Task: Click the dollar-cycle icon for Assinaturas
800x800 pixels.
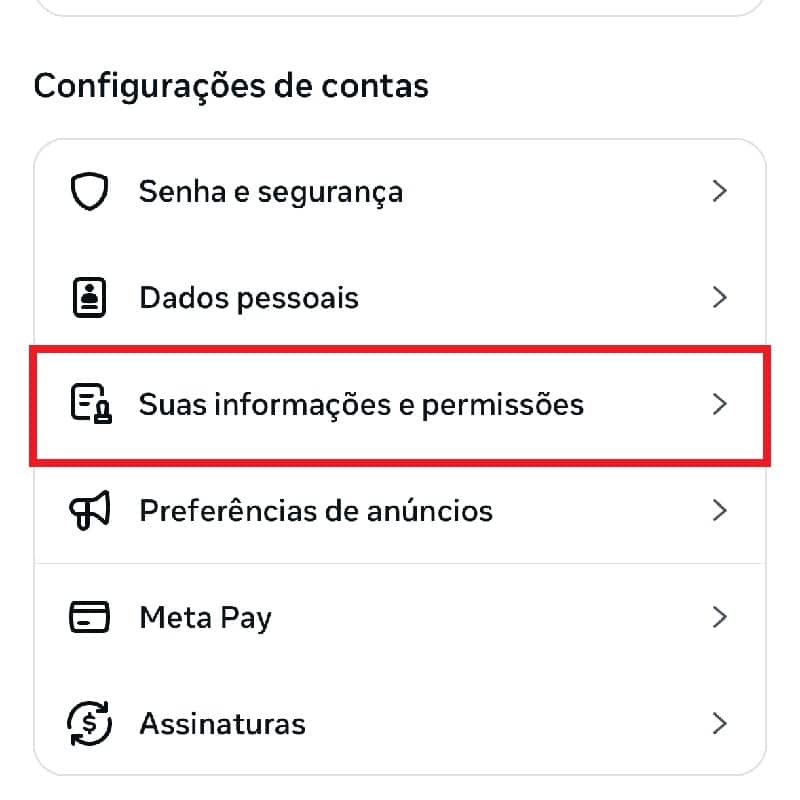Action: 89,722
